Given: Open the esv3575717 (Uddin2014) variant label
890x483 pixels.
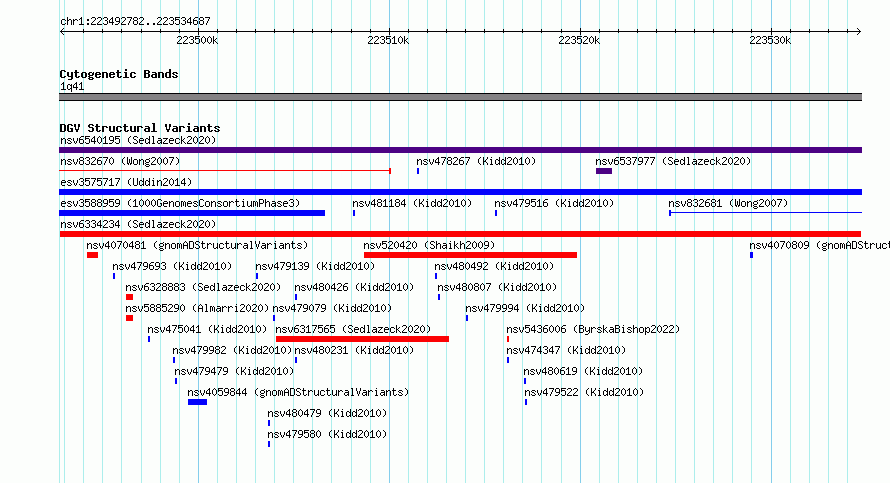Looking at the screenshot, I should point(126,182).
